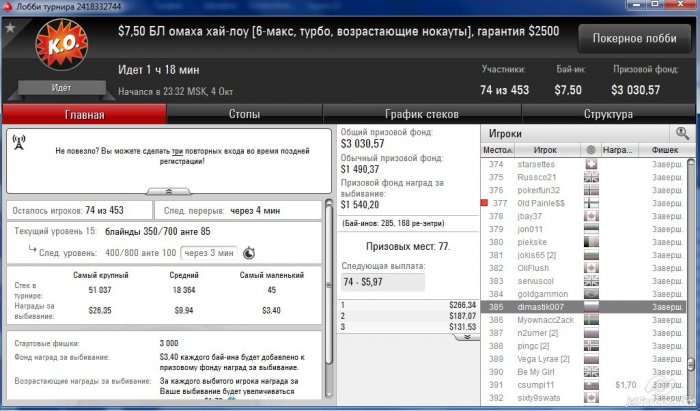
Task: Click first place payout $266,34
Action: 462,305
